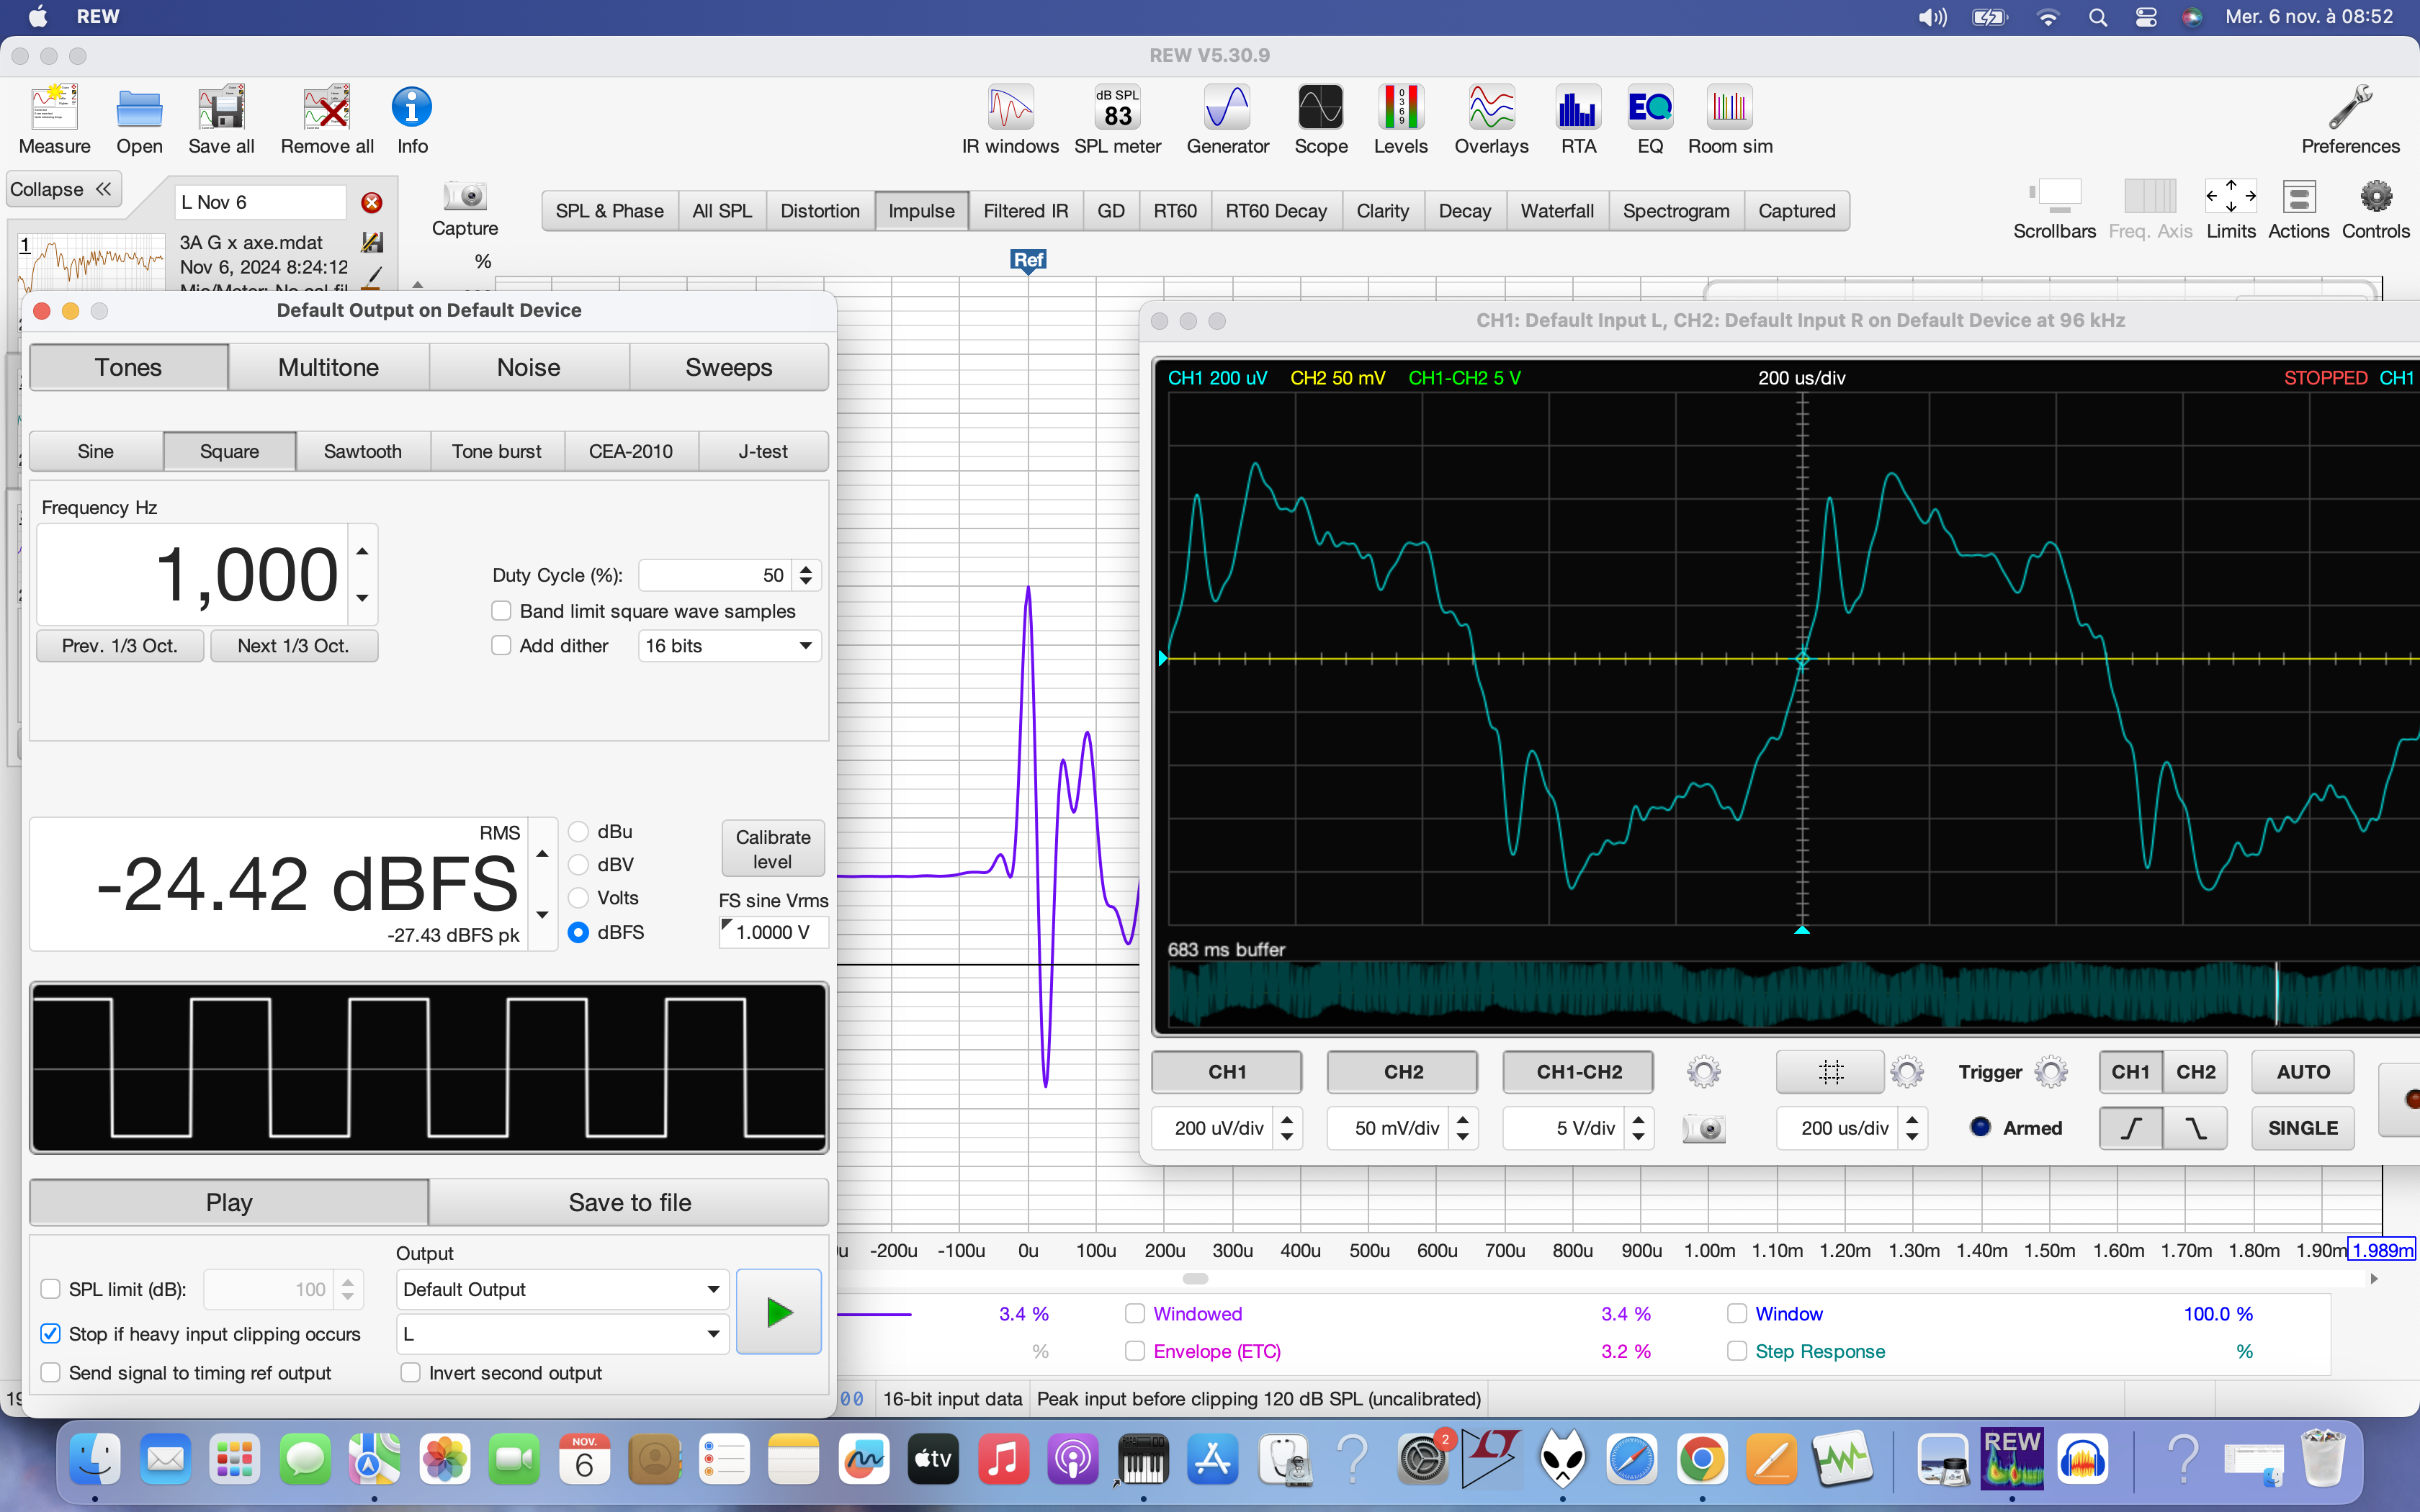Open the L channel output dropdown
This screenshot has width=2420, height=1512.
pos(561,1334)
